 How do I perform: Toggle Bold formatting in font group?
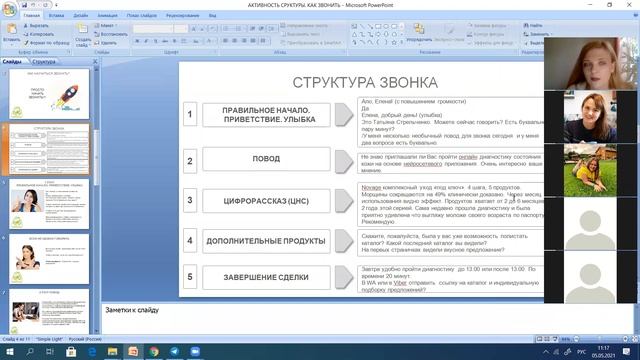coord(137,41)
